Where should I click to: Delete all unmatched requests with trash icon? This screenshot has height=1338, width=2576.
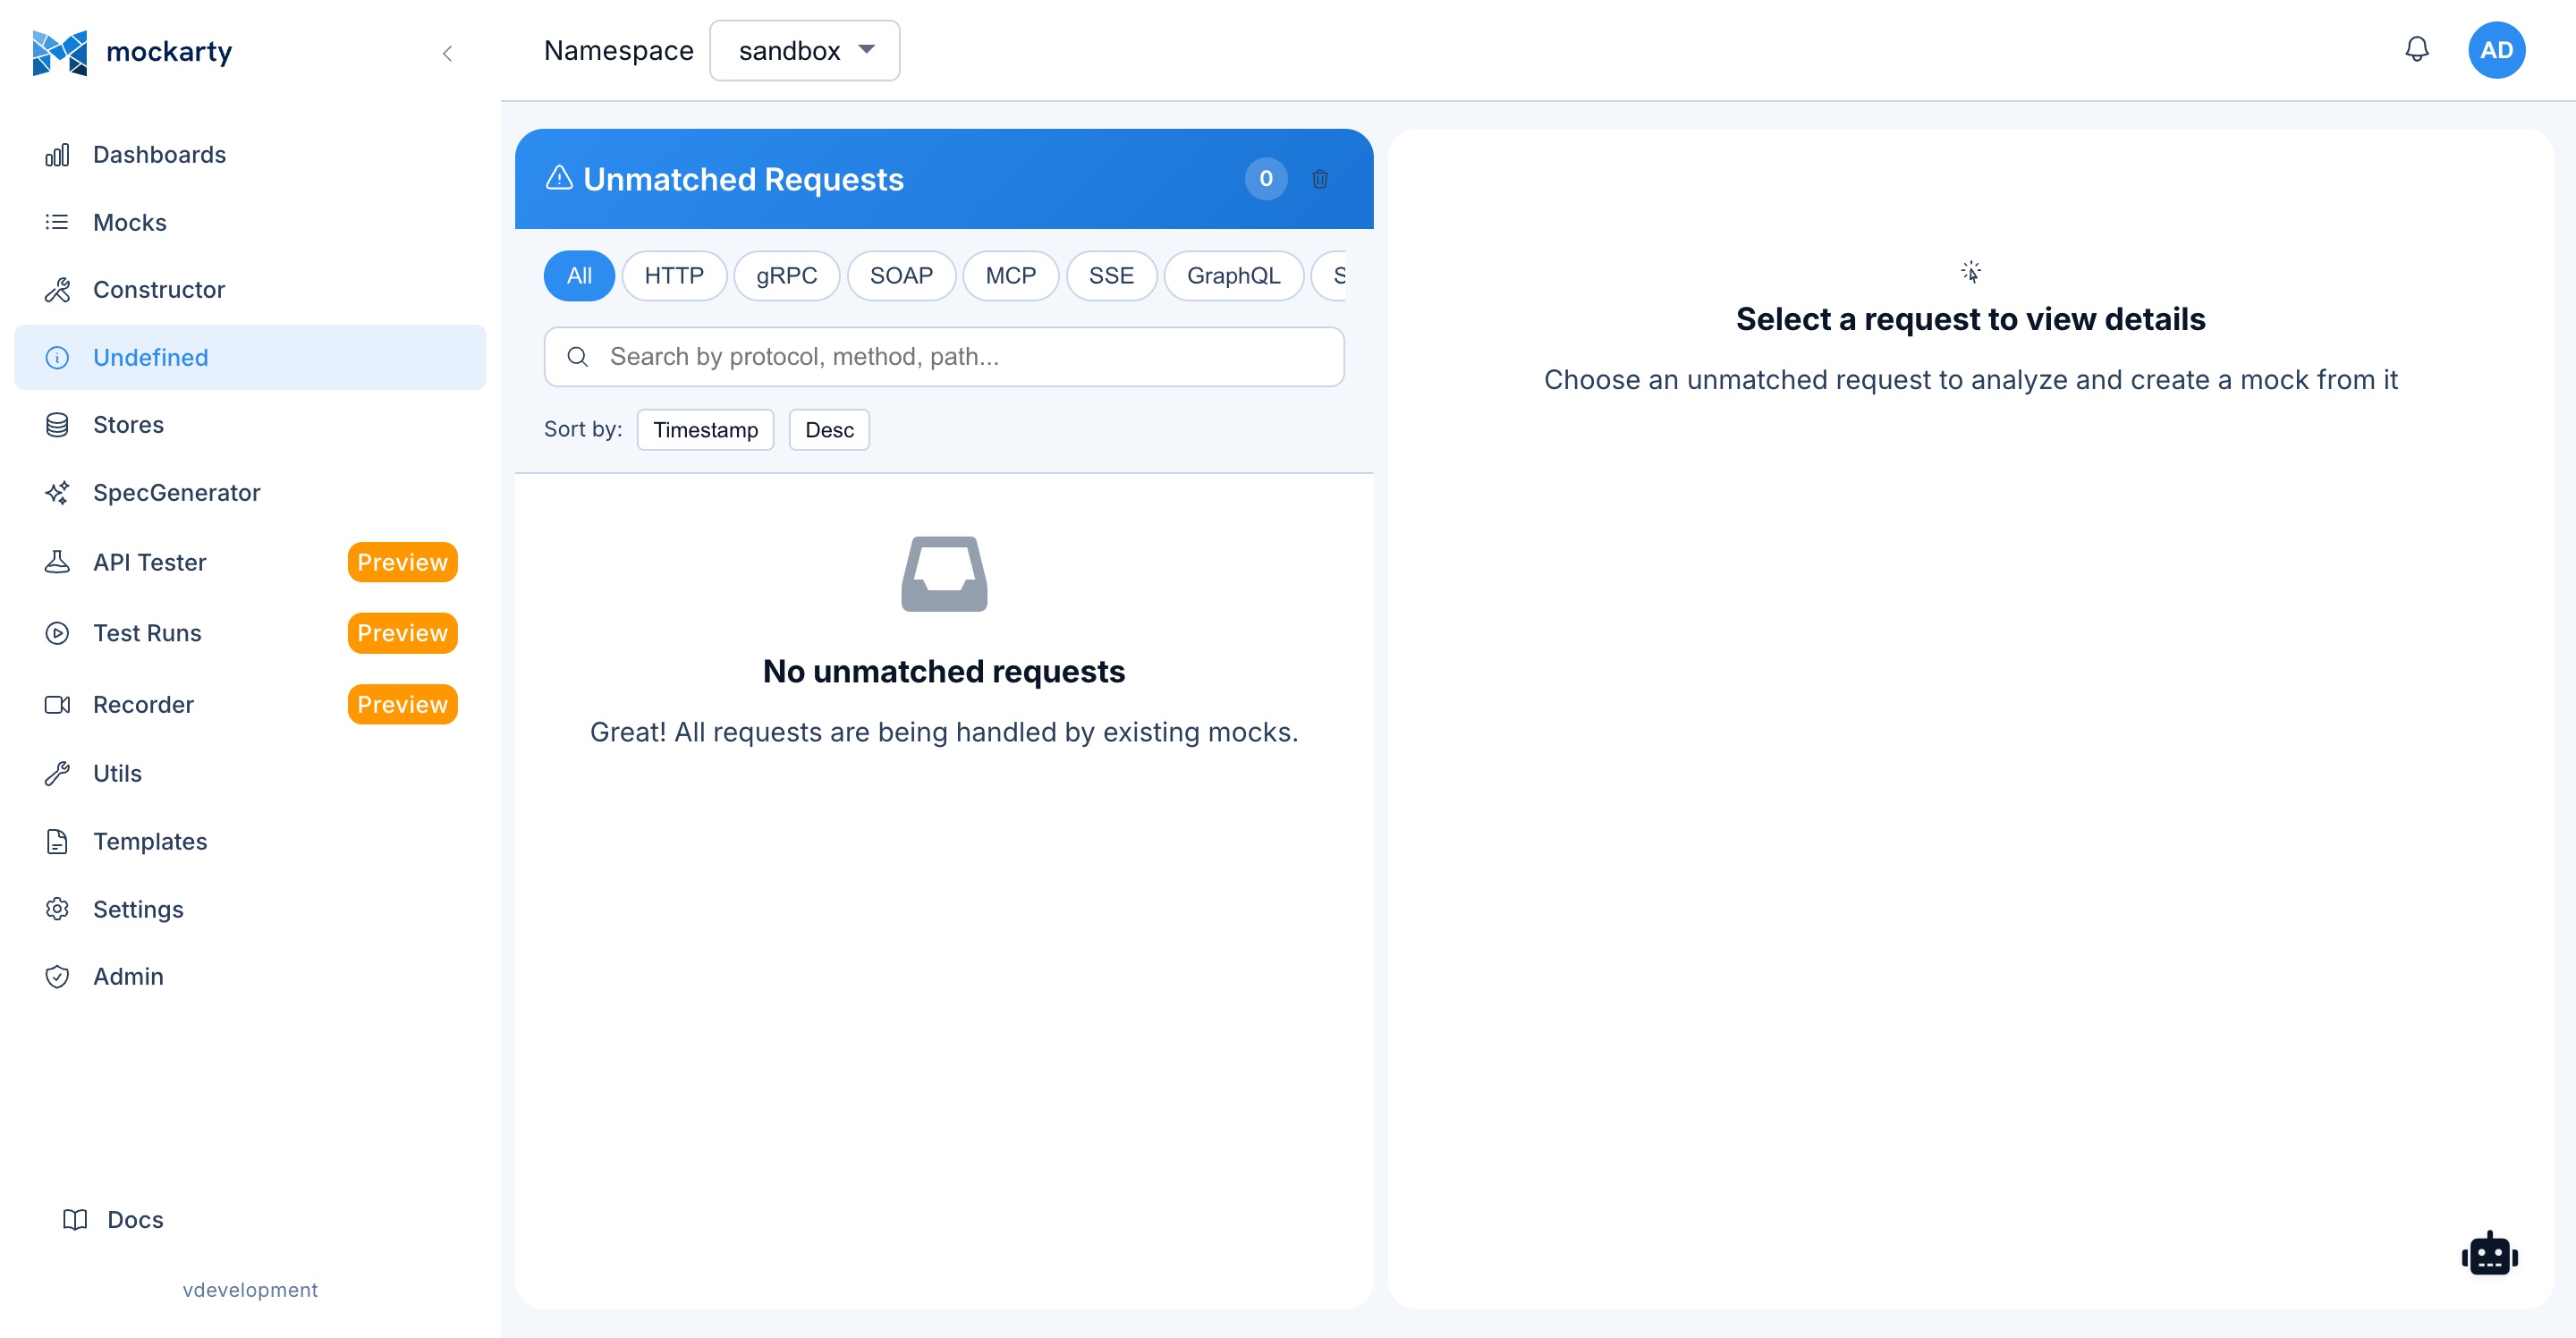(x=1320, y=179)
